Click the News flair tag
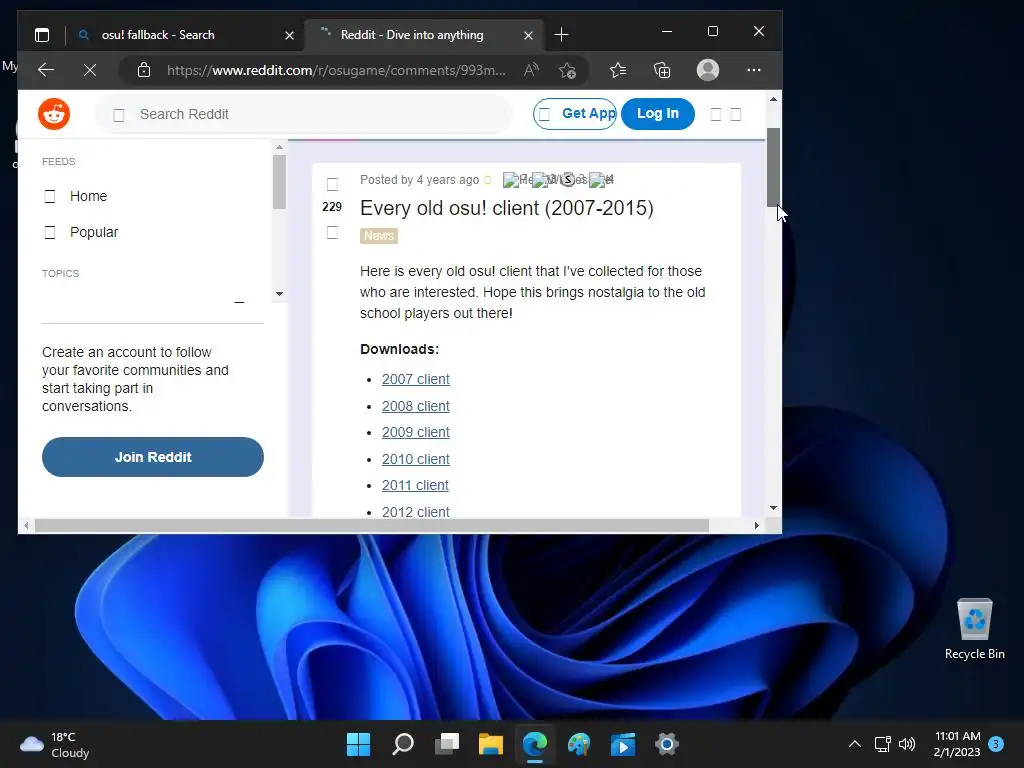The image size is (1024, 768). tap(379, 236)
